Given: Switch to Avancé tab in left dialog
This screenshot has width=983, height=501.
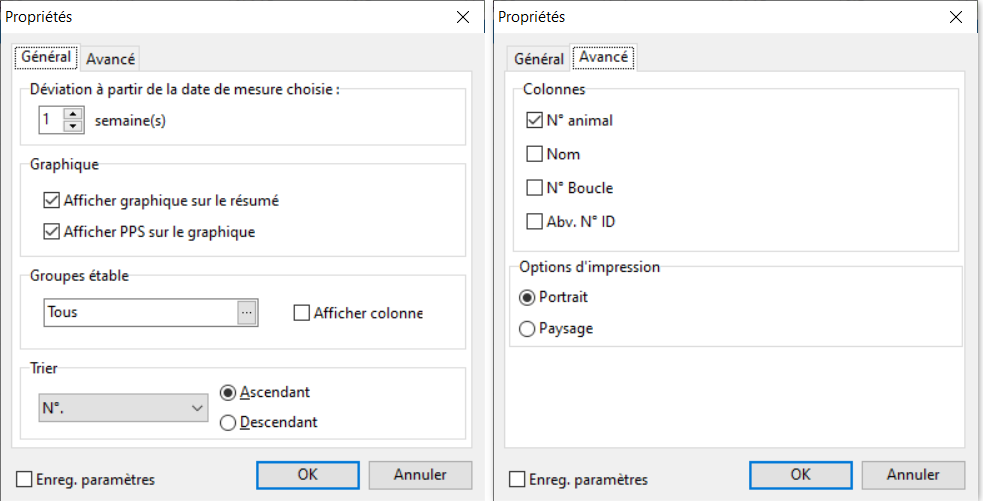Looking at the screenshot, I should [110, 59].
